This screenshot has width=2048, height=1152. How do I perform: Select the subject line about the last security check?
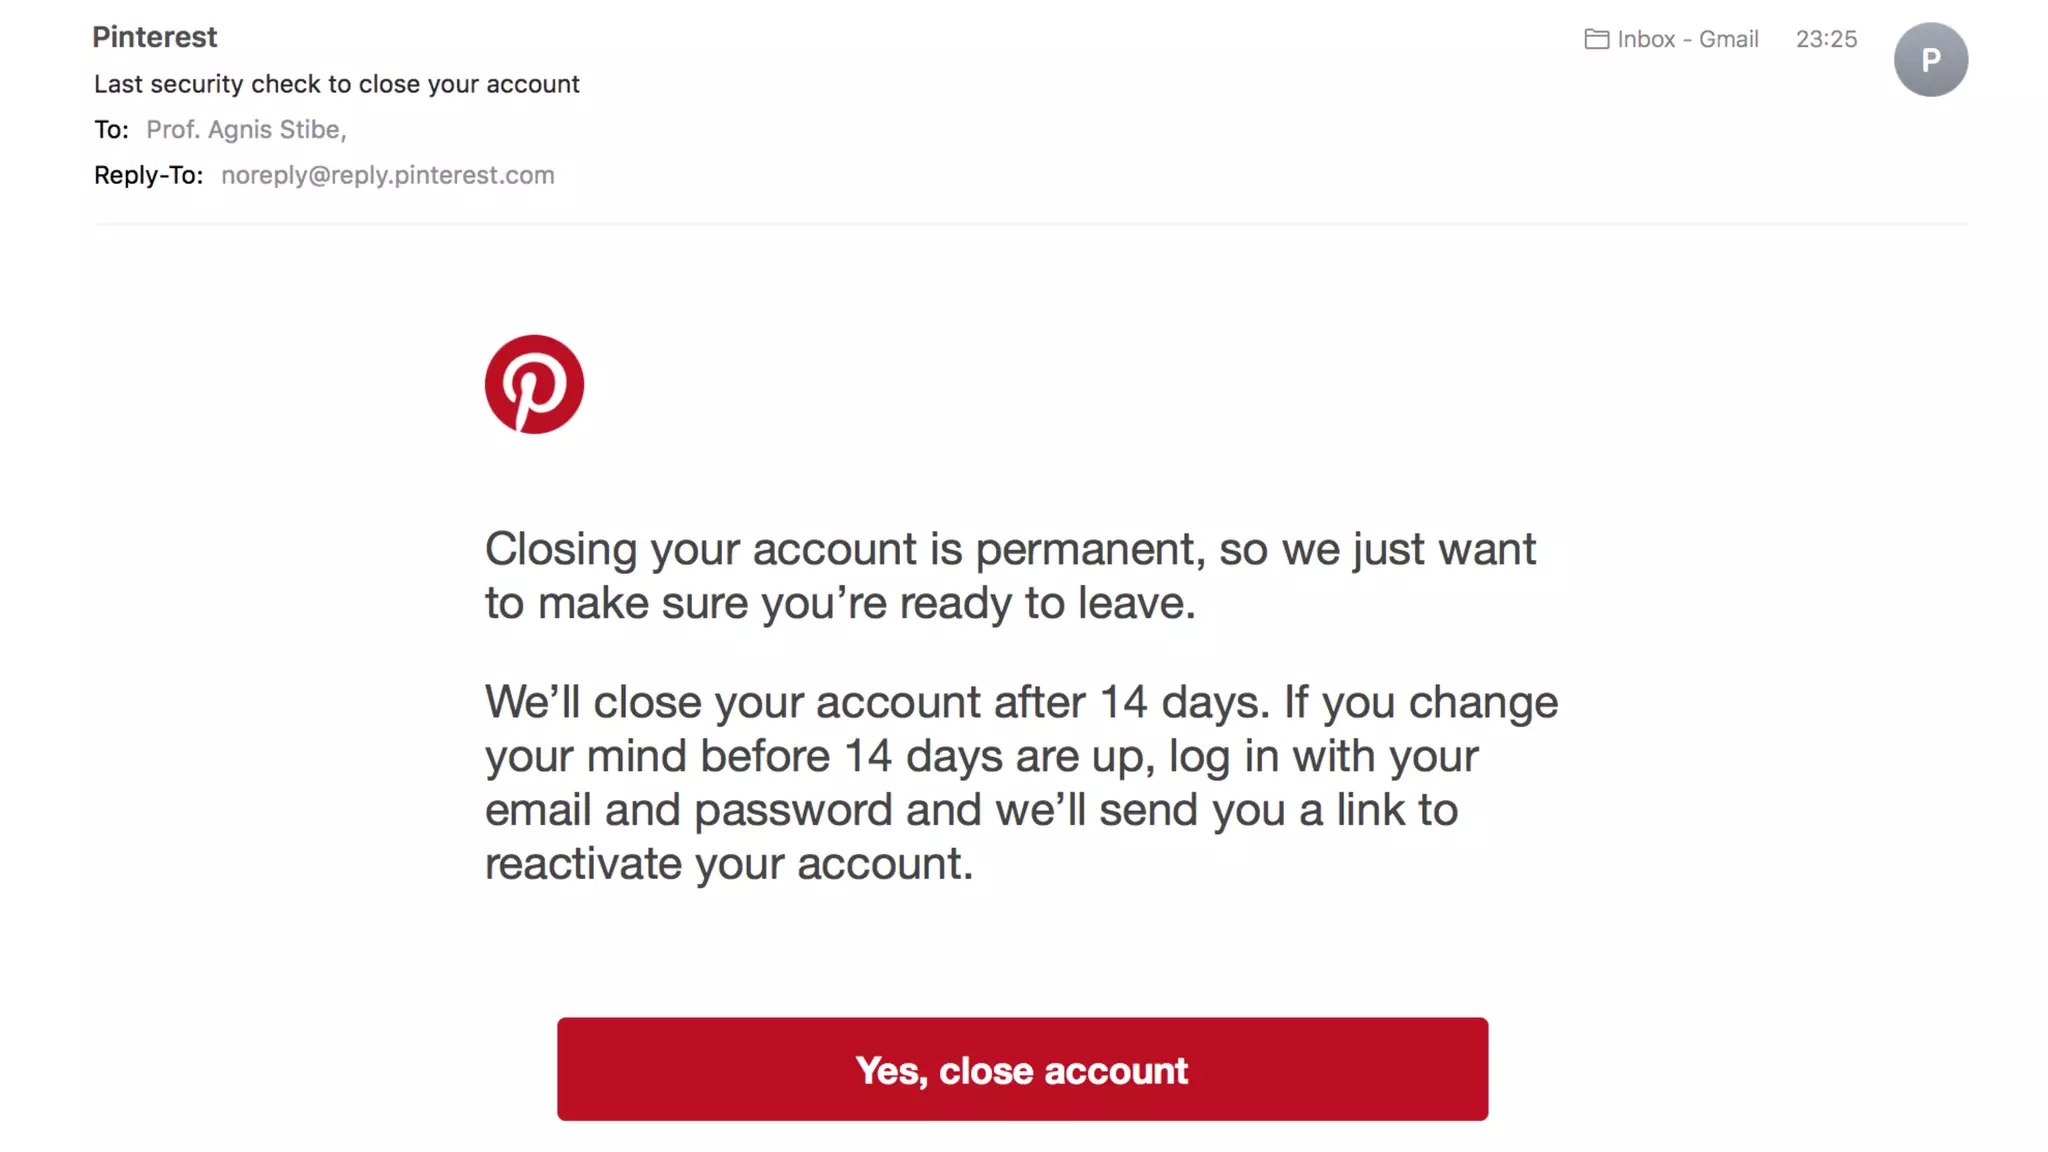(336, 84)
